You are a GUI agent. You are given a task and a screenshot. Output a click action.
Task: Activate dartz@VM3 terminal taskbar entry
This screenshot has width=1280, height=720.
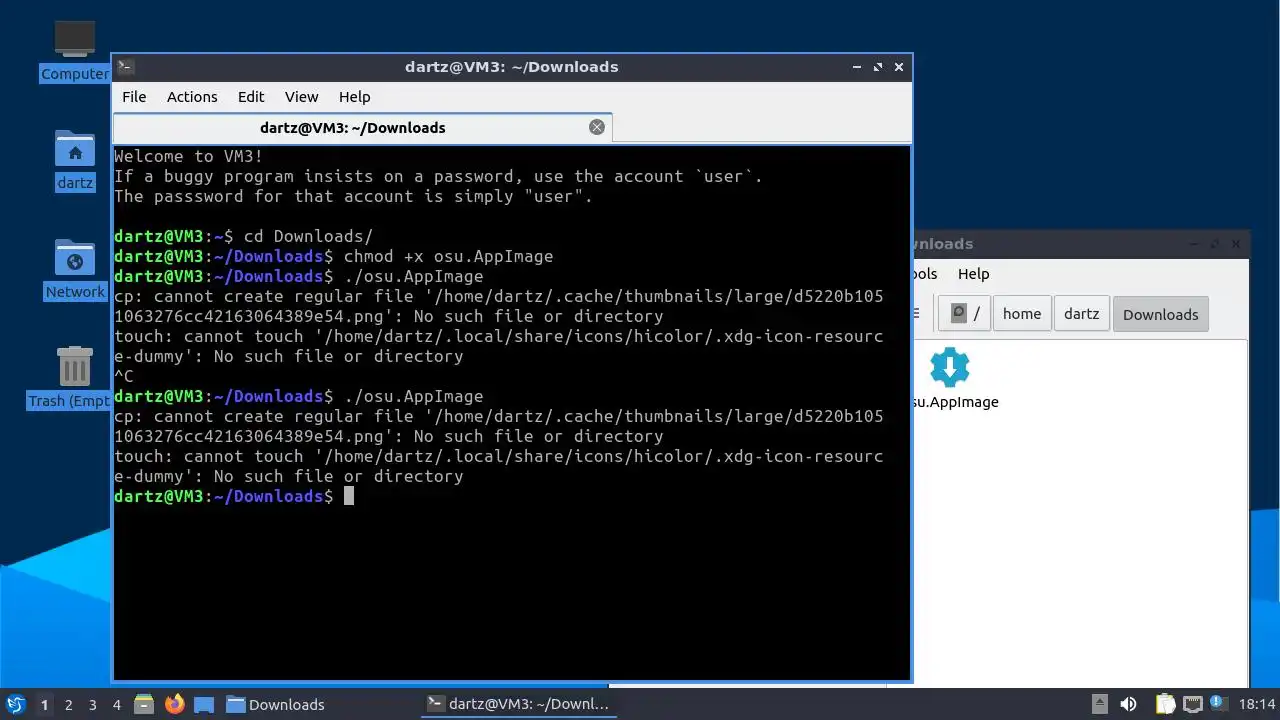point(518,704)
